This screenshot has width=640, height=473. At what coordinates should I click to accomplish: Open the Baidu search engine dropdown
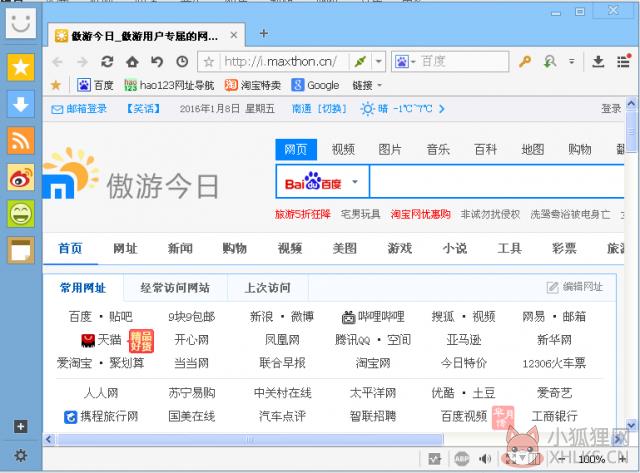tap(355, 182)
